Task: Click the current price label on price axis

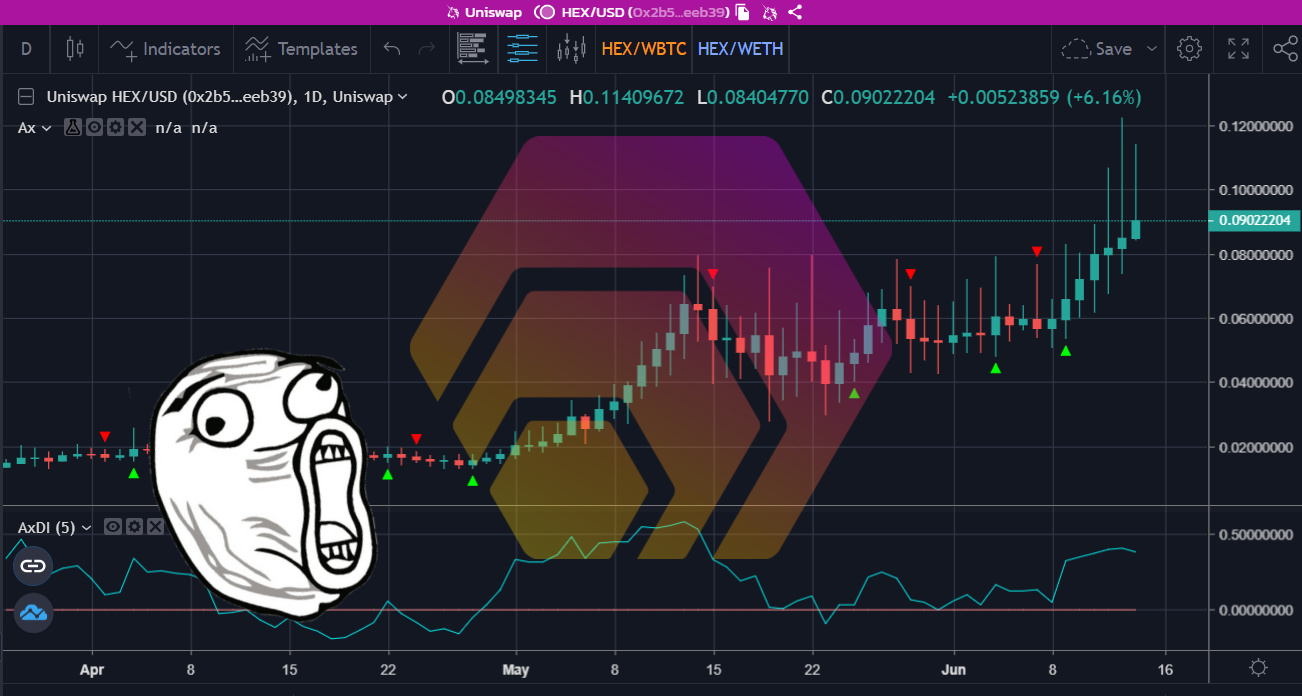Action: click(x=1254, y=221)
